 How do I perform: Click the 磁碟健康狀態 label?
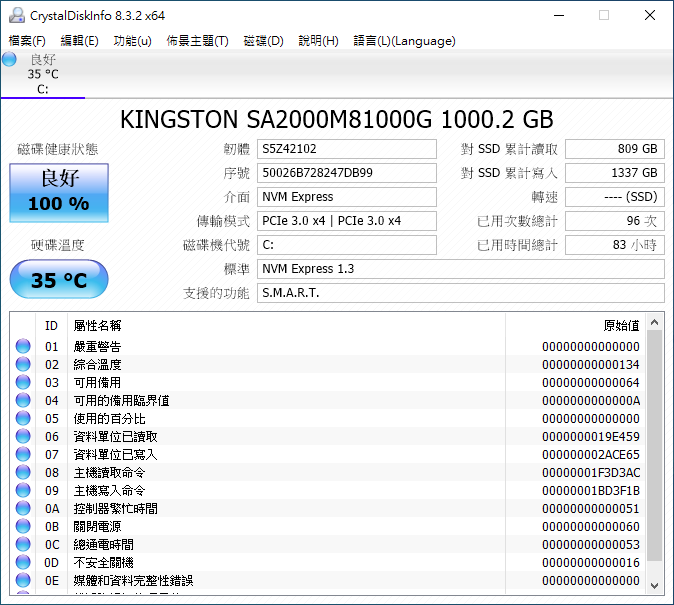tap(58, 149)
